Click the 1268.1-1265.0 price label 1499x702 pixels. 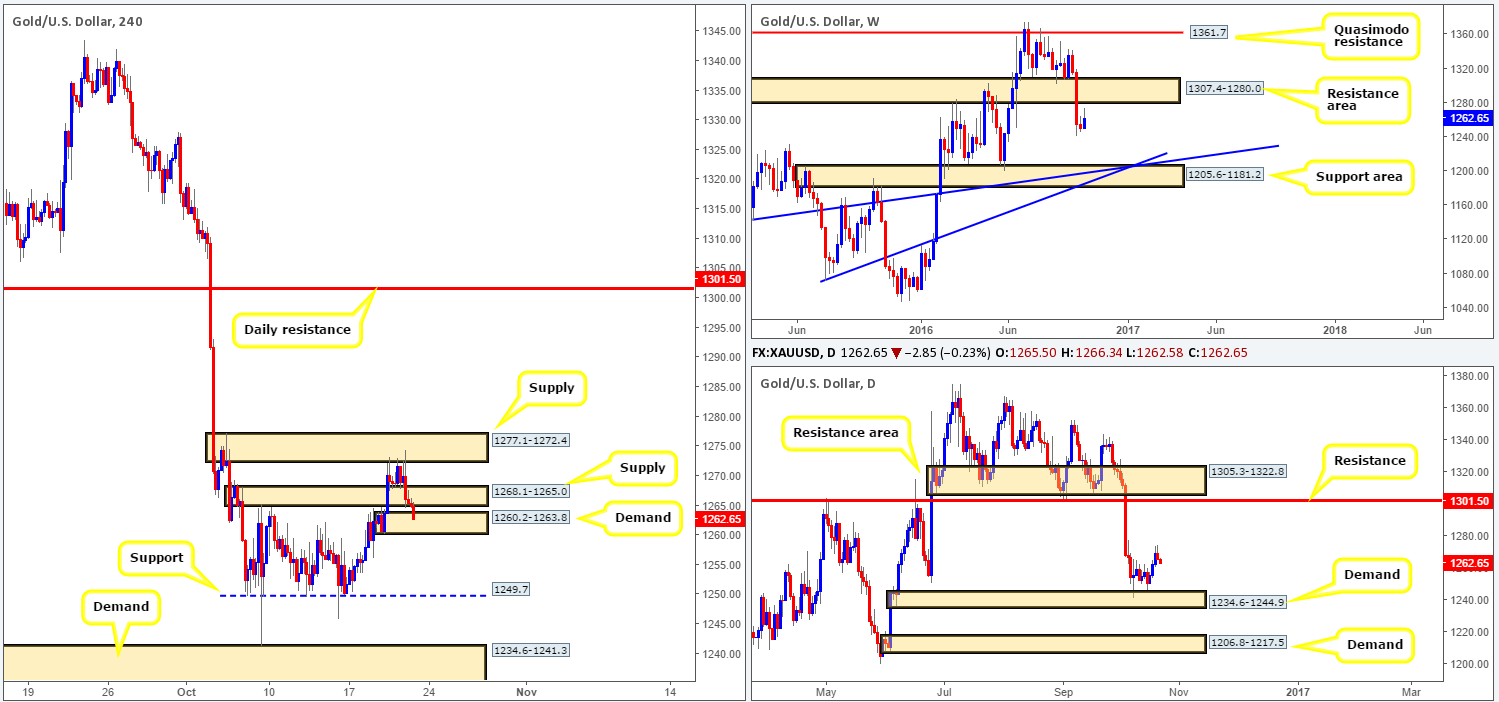tap(529, 491)
